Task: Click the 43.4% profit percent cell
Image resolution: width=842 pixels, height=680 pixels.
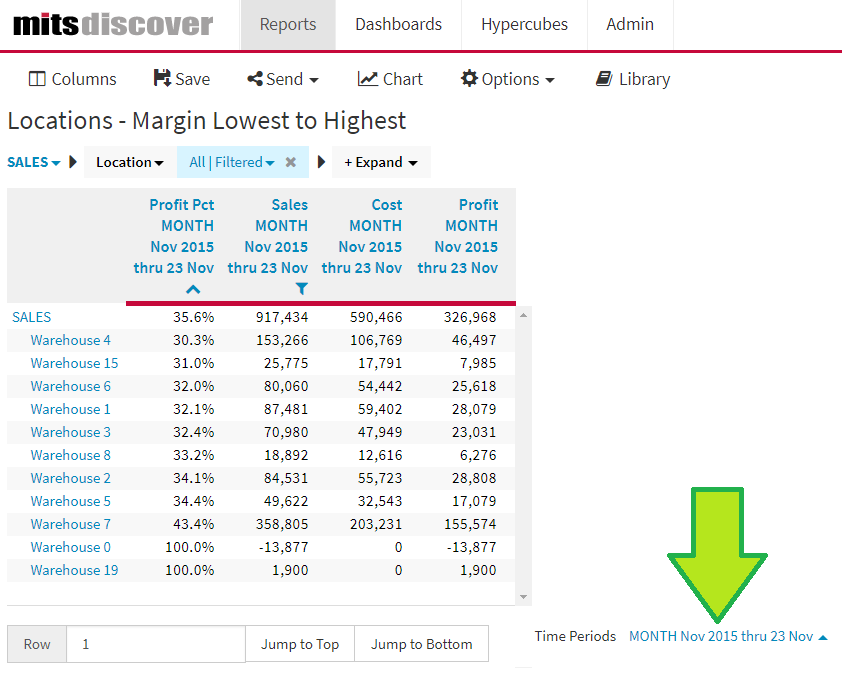Action: 193,525
